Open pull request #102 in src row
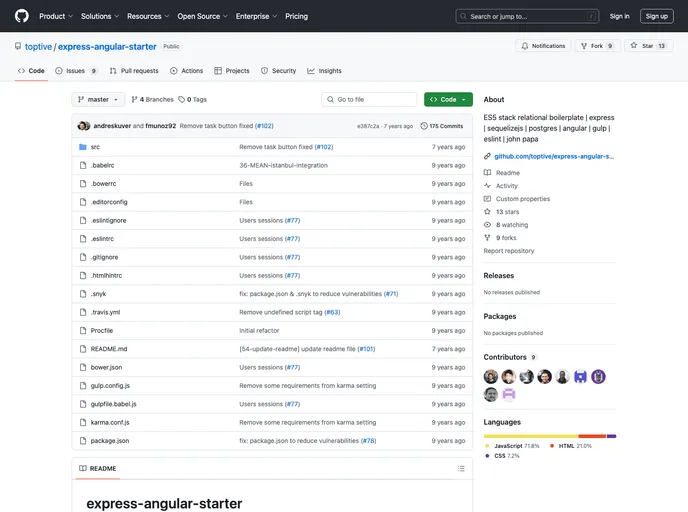This screenshot has width=688, height=512. 324,147
